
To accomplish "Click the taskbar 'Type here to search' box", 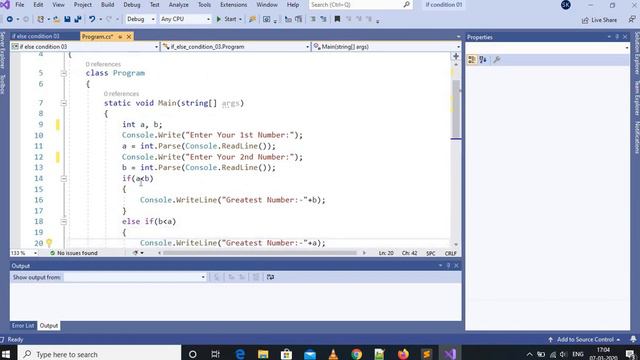I will [99, 354].
